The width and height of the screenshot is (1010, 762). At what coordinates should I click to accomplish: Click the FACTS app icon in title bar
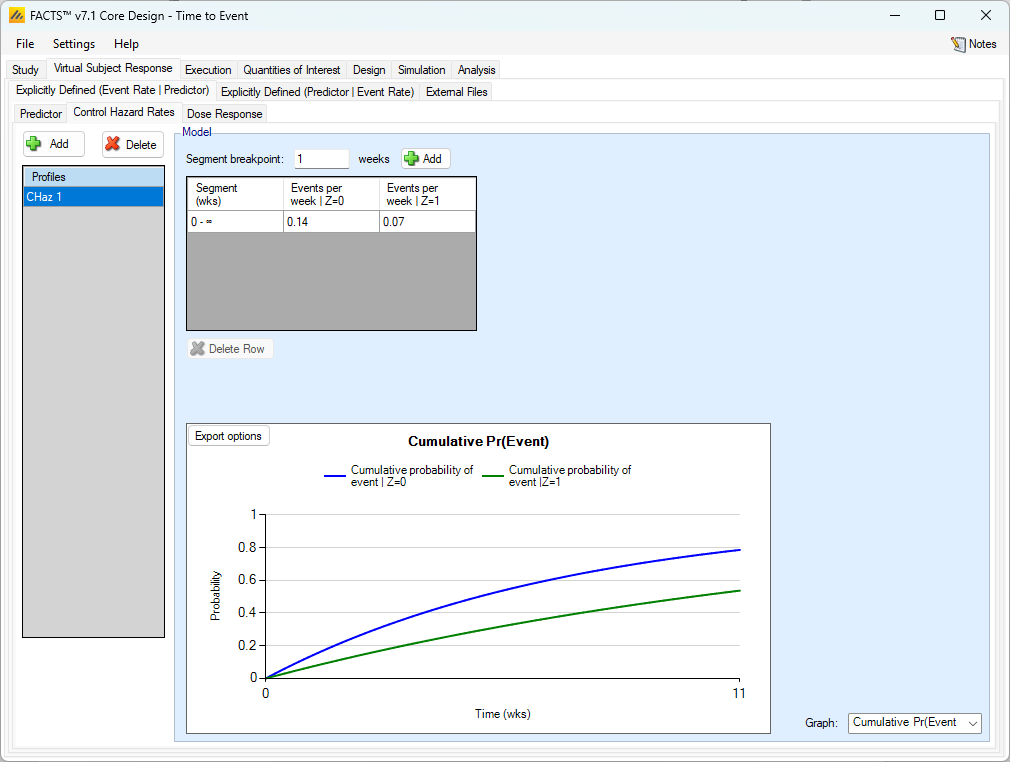point(16,15)
